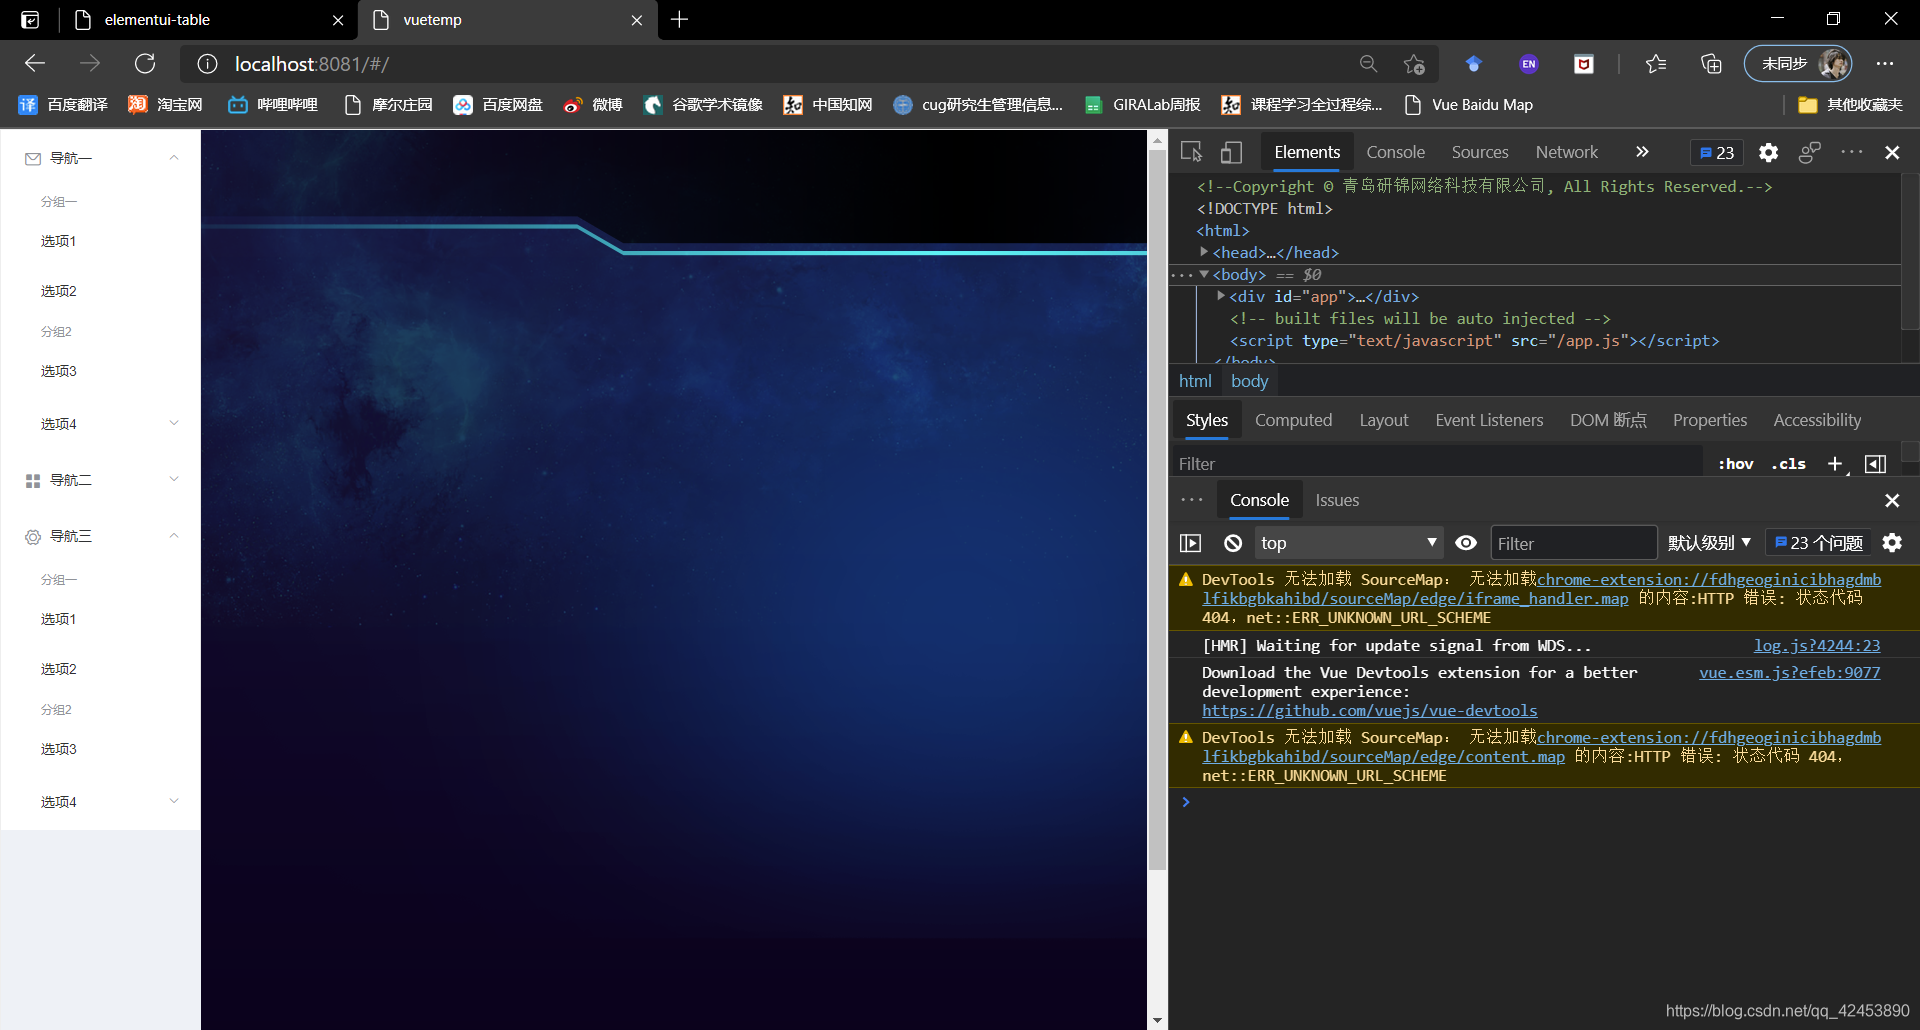Open the vue-devtools GitHub link
Screen dimensions: 1920x1030
(x=1369, y=711)
